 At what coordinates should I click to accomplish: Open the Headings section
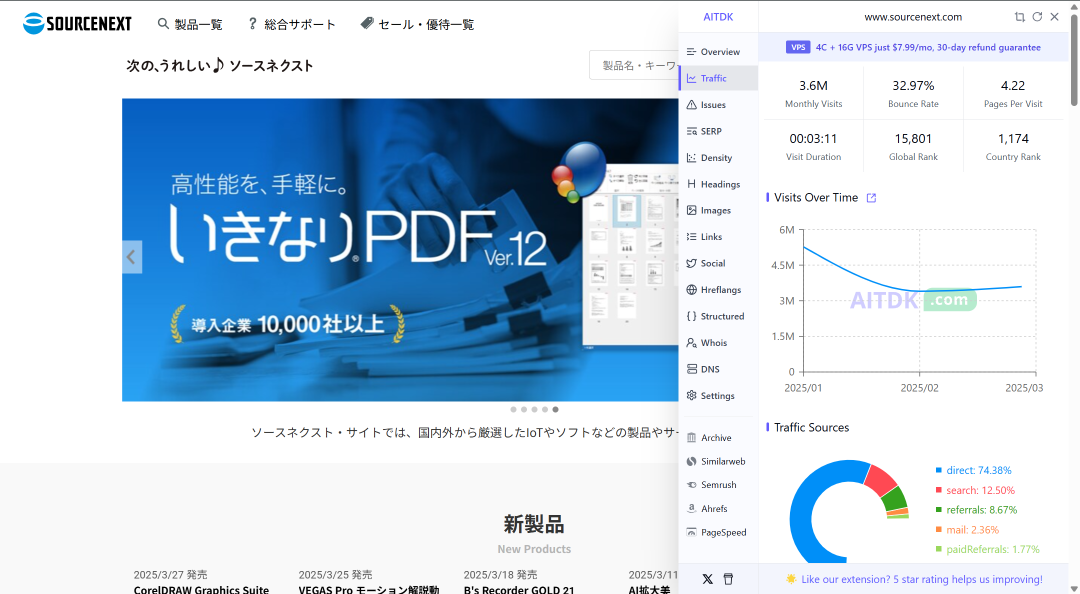[x=718, y=184]
